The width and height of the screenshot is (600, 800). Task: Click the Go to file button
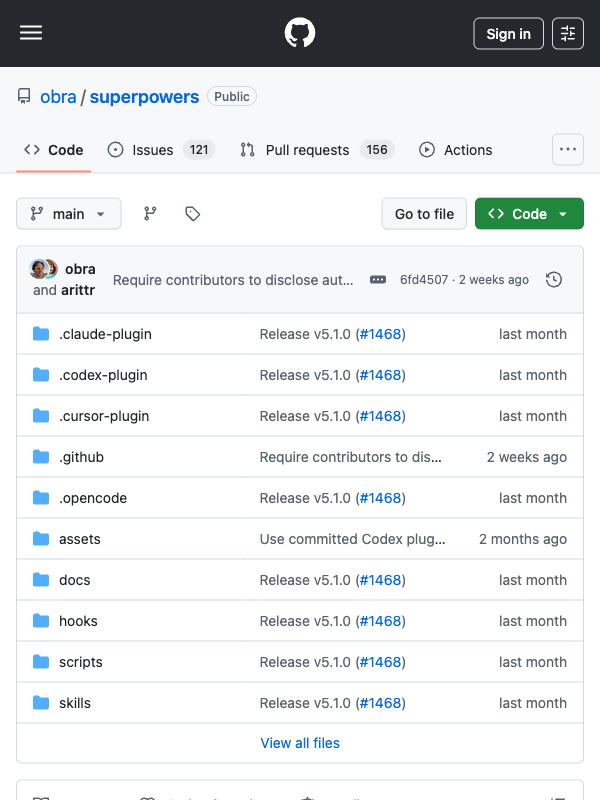tap(424, 214)
